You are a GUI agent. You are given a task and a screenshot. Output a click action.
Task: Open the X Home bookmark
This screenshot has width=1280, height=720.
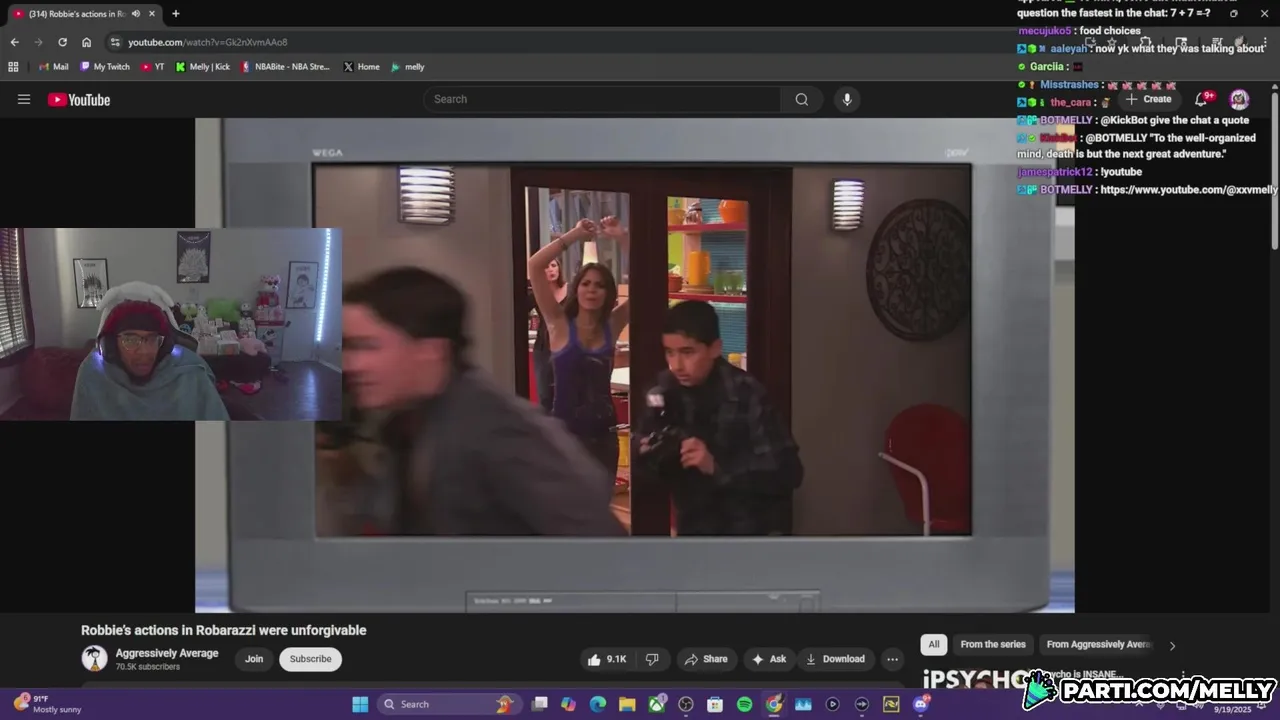point(361,67)
